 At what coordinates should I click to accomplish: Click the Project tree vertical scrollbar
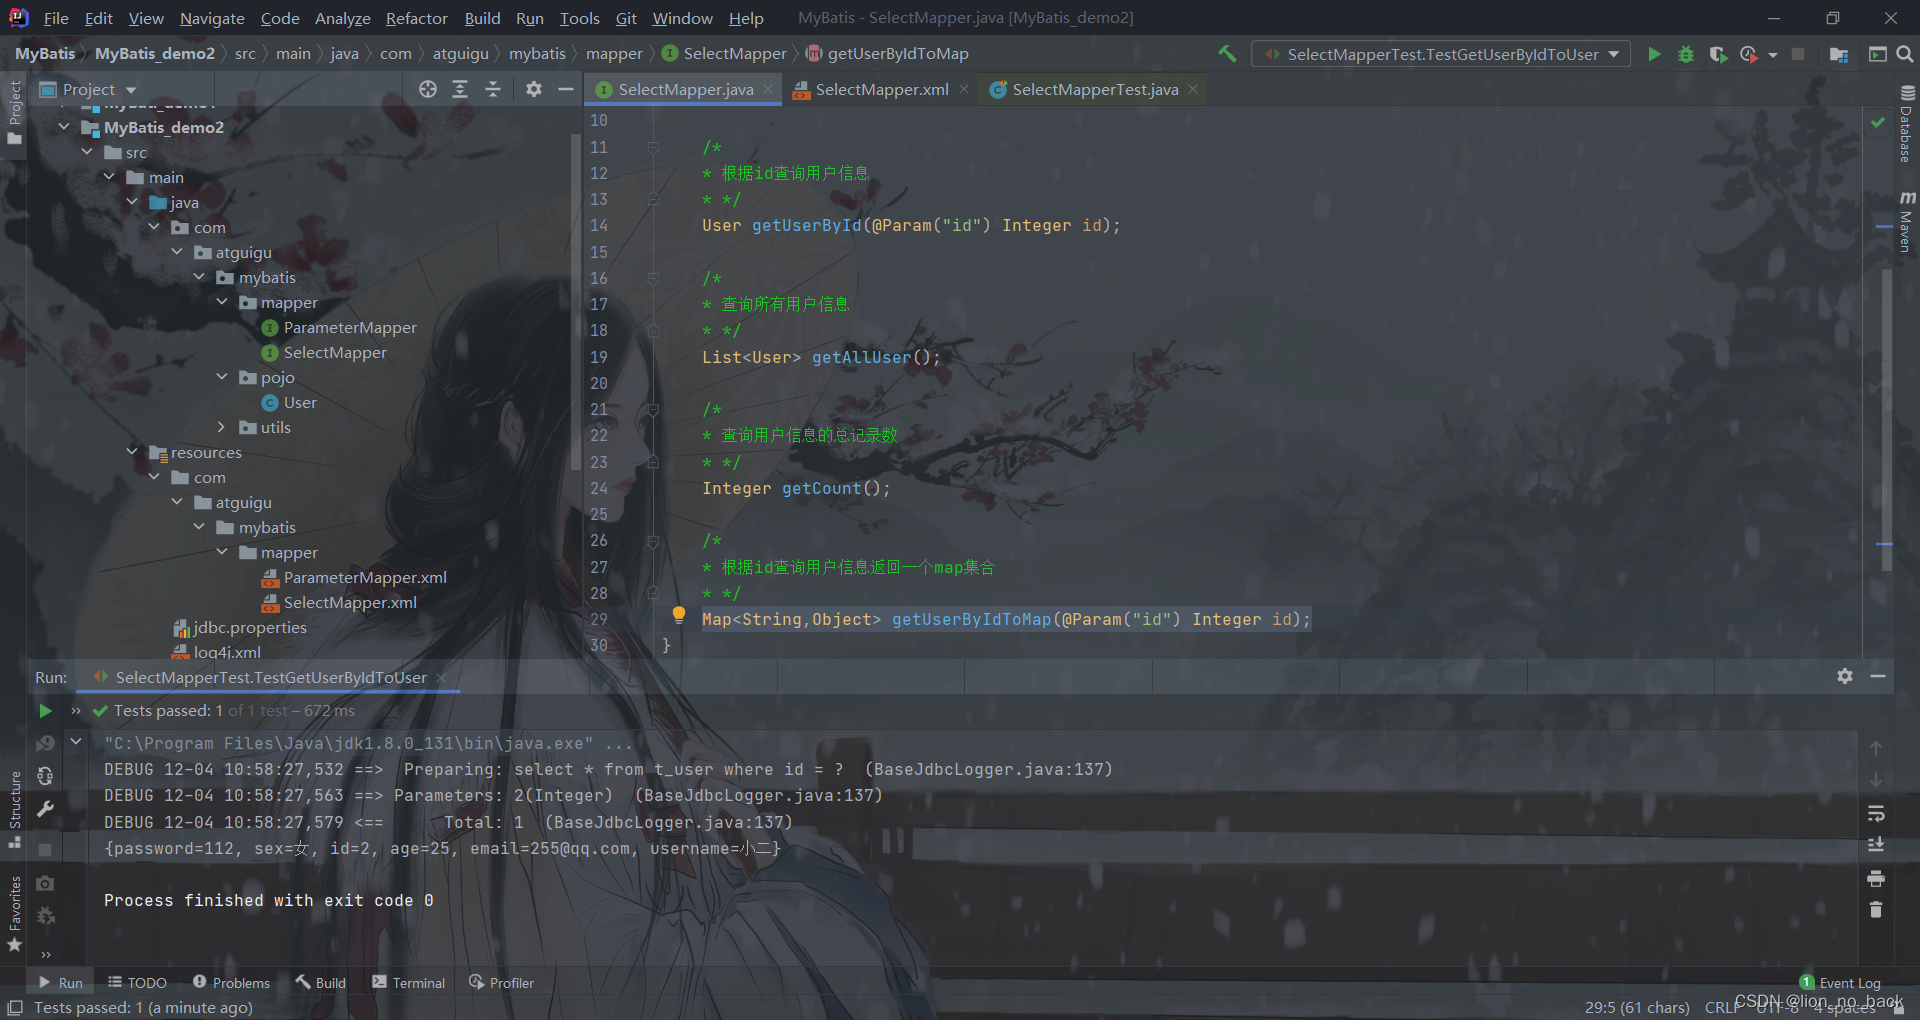[x=575, y=300]
